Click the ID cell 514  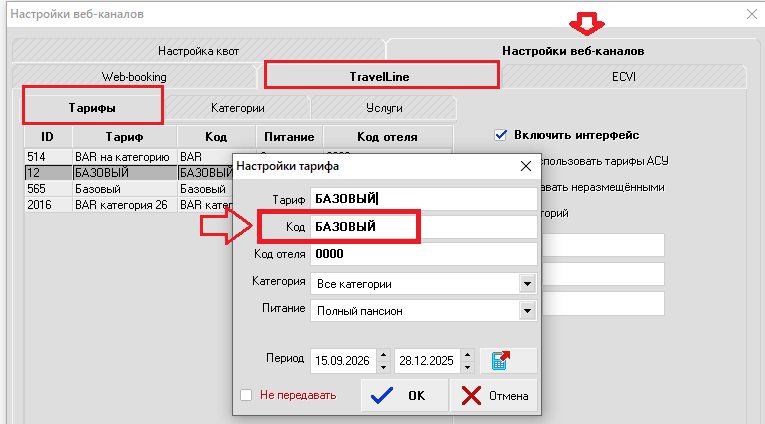coord(48,157)
